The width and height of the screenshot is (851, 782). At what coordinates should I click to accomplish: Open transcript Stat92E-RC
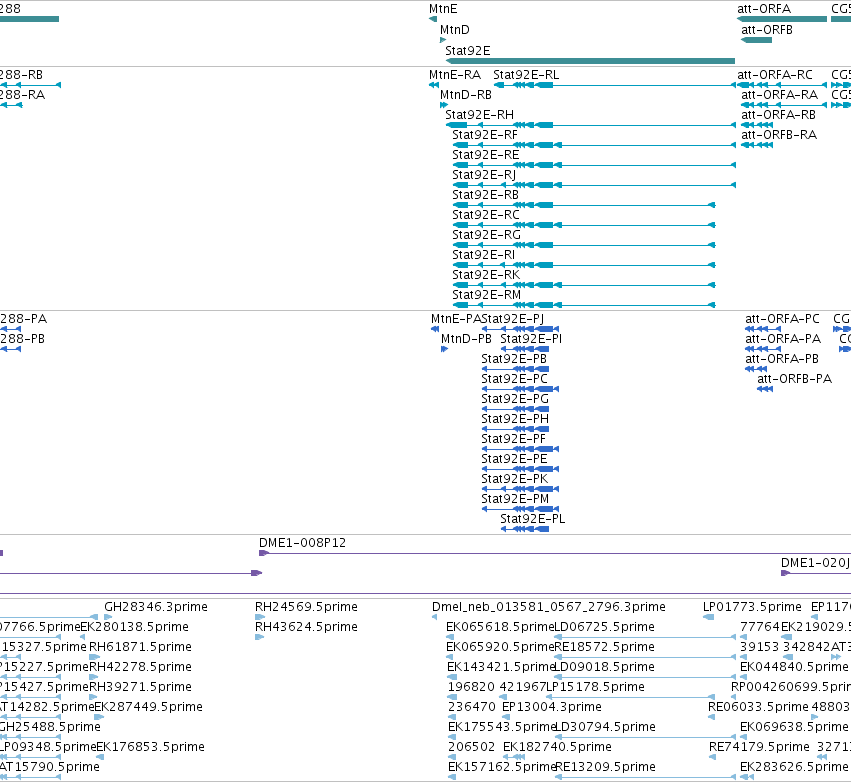[486, 215]
